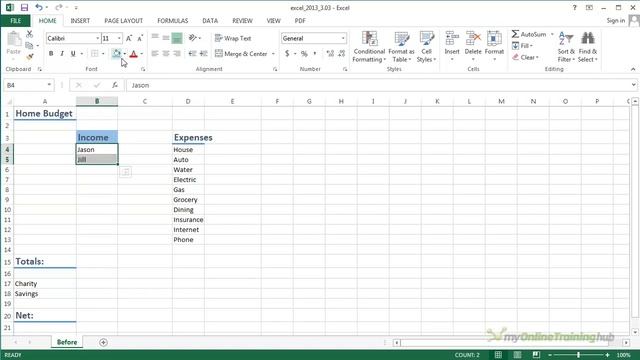The height and width of the screenshot is (360, 640).
Task: Switch to the DATA tab
Action: click(210, 20)
